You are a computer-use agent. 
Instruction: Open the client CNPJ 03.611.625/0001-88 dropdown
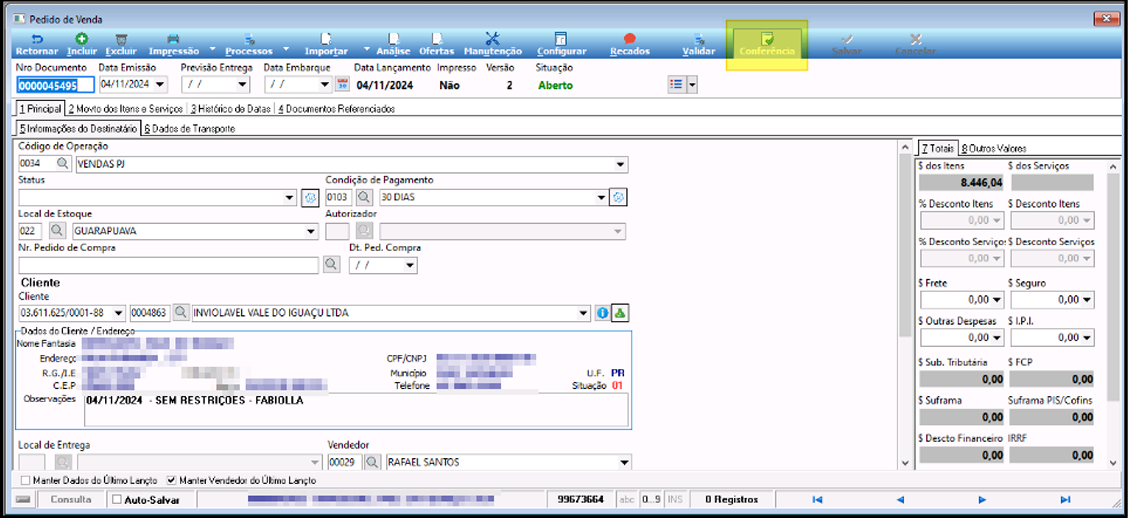(x=119, y=313)
